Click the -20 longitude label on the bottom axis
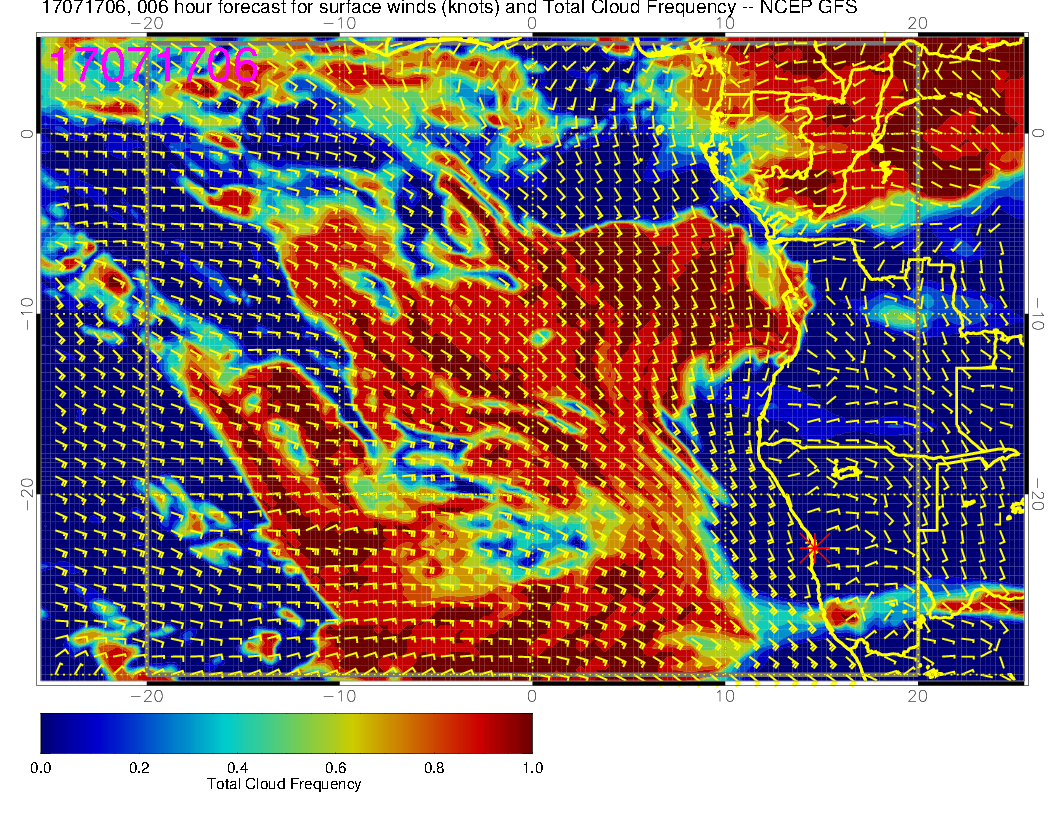The width and height of the screenshot is (1056, 816). (146, 696)
